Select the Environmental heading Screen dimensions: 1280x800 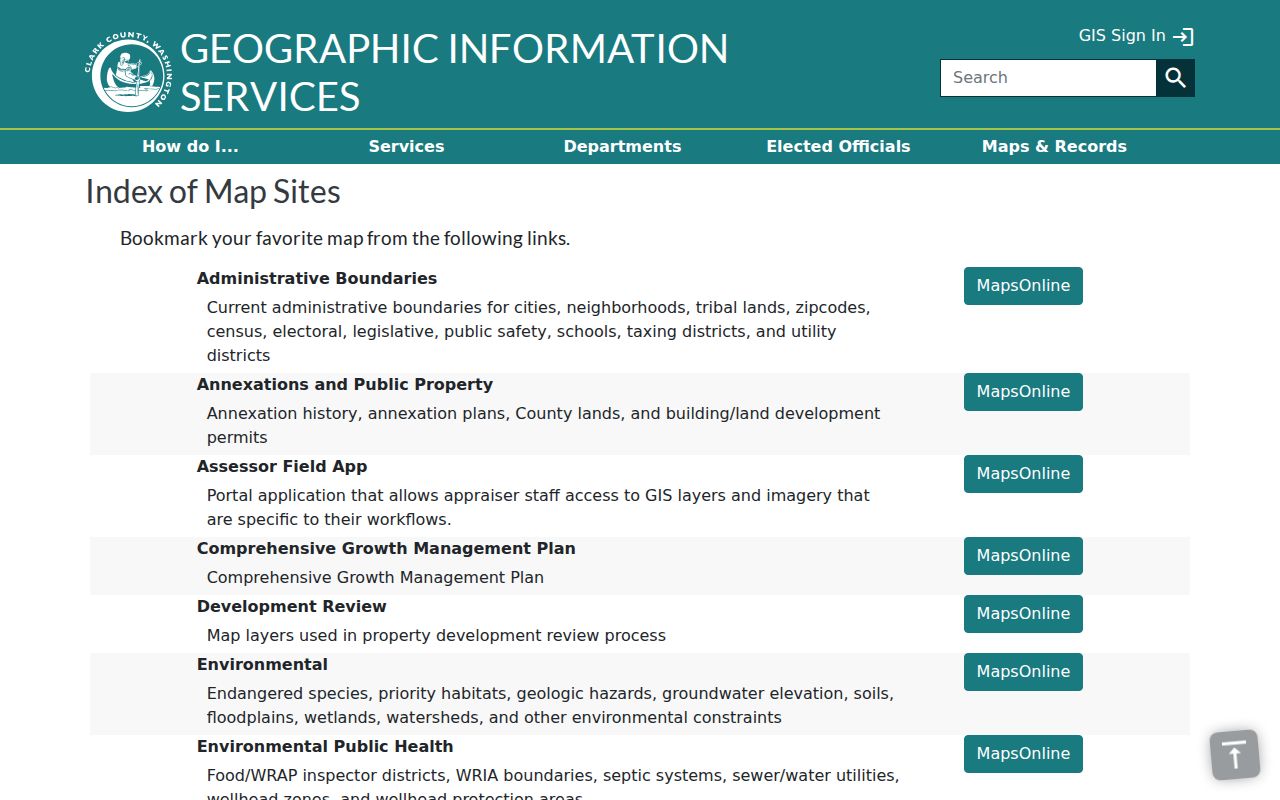[262, 664]
